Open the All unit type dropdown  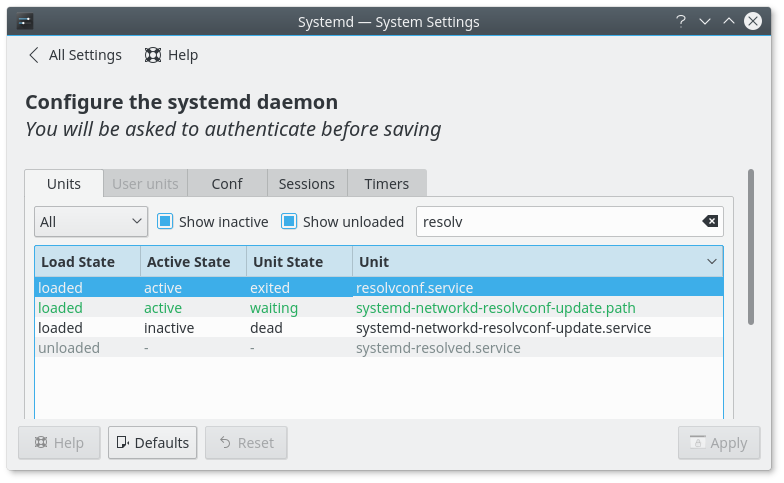click(91, 222)
